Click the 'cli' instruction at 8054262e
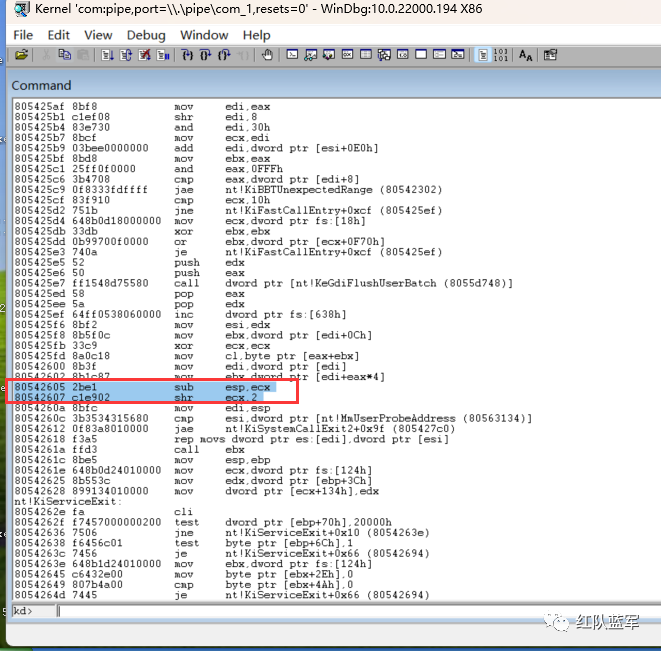The height and width of the screenshot is (651, 661). (x=103, y=512)
